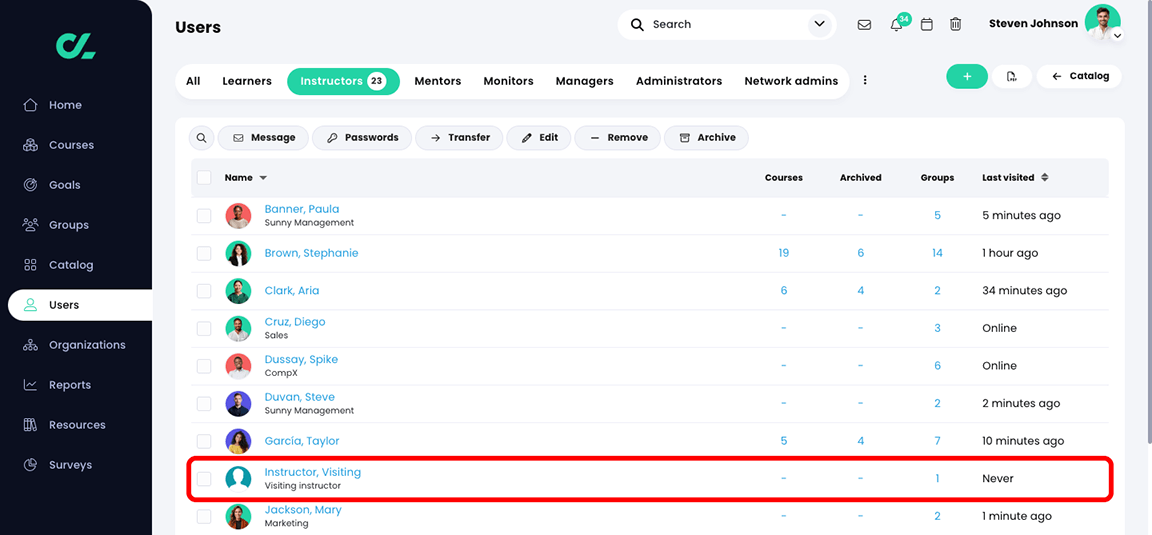Open the messages envelope icon in header
This screenshot has width=1152, height=535.
865,24
